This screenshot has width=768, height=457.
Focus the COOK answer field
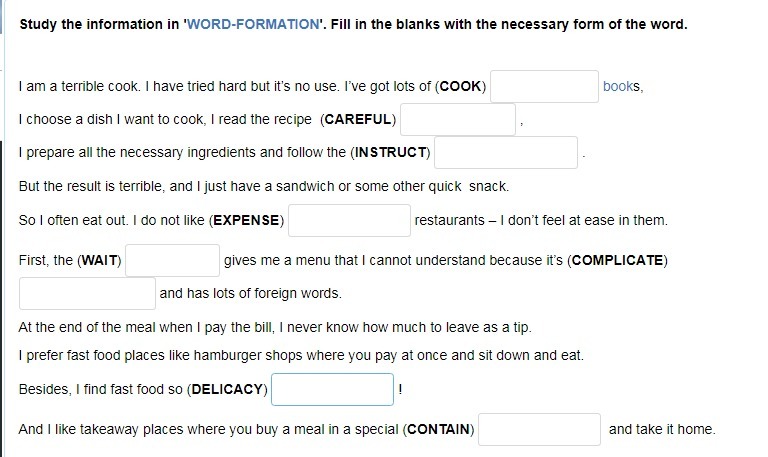(x=544, y=86)
